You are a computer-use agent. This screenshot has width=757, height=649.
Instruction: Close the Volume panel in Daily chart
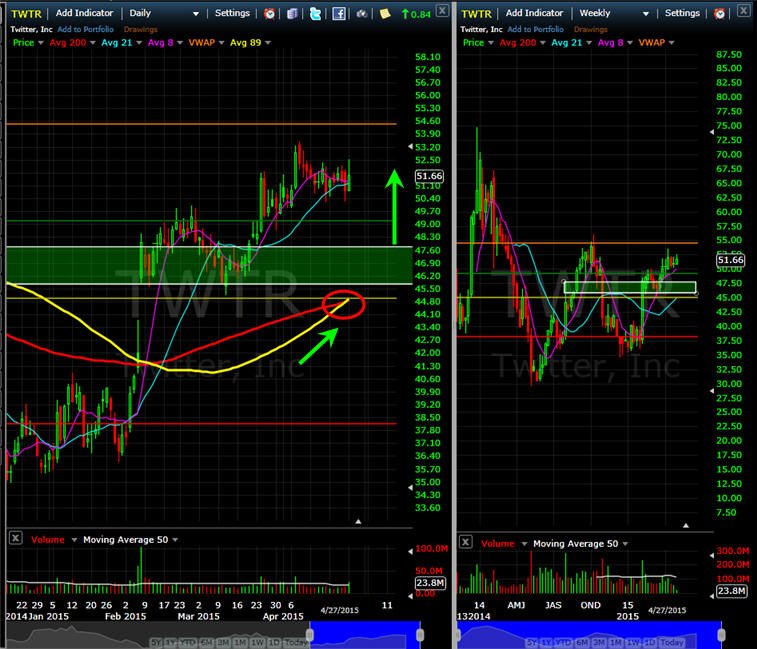coord(15,538)
